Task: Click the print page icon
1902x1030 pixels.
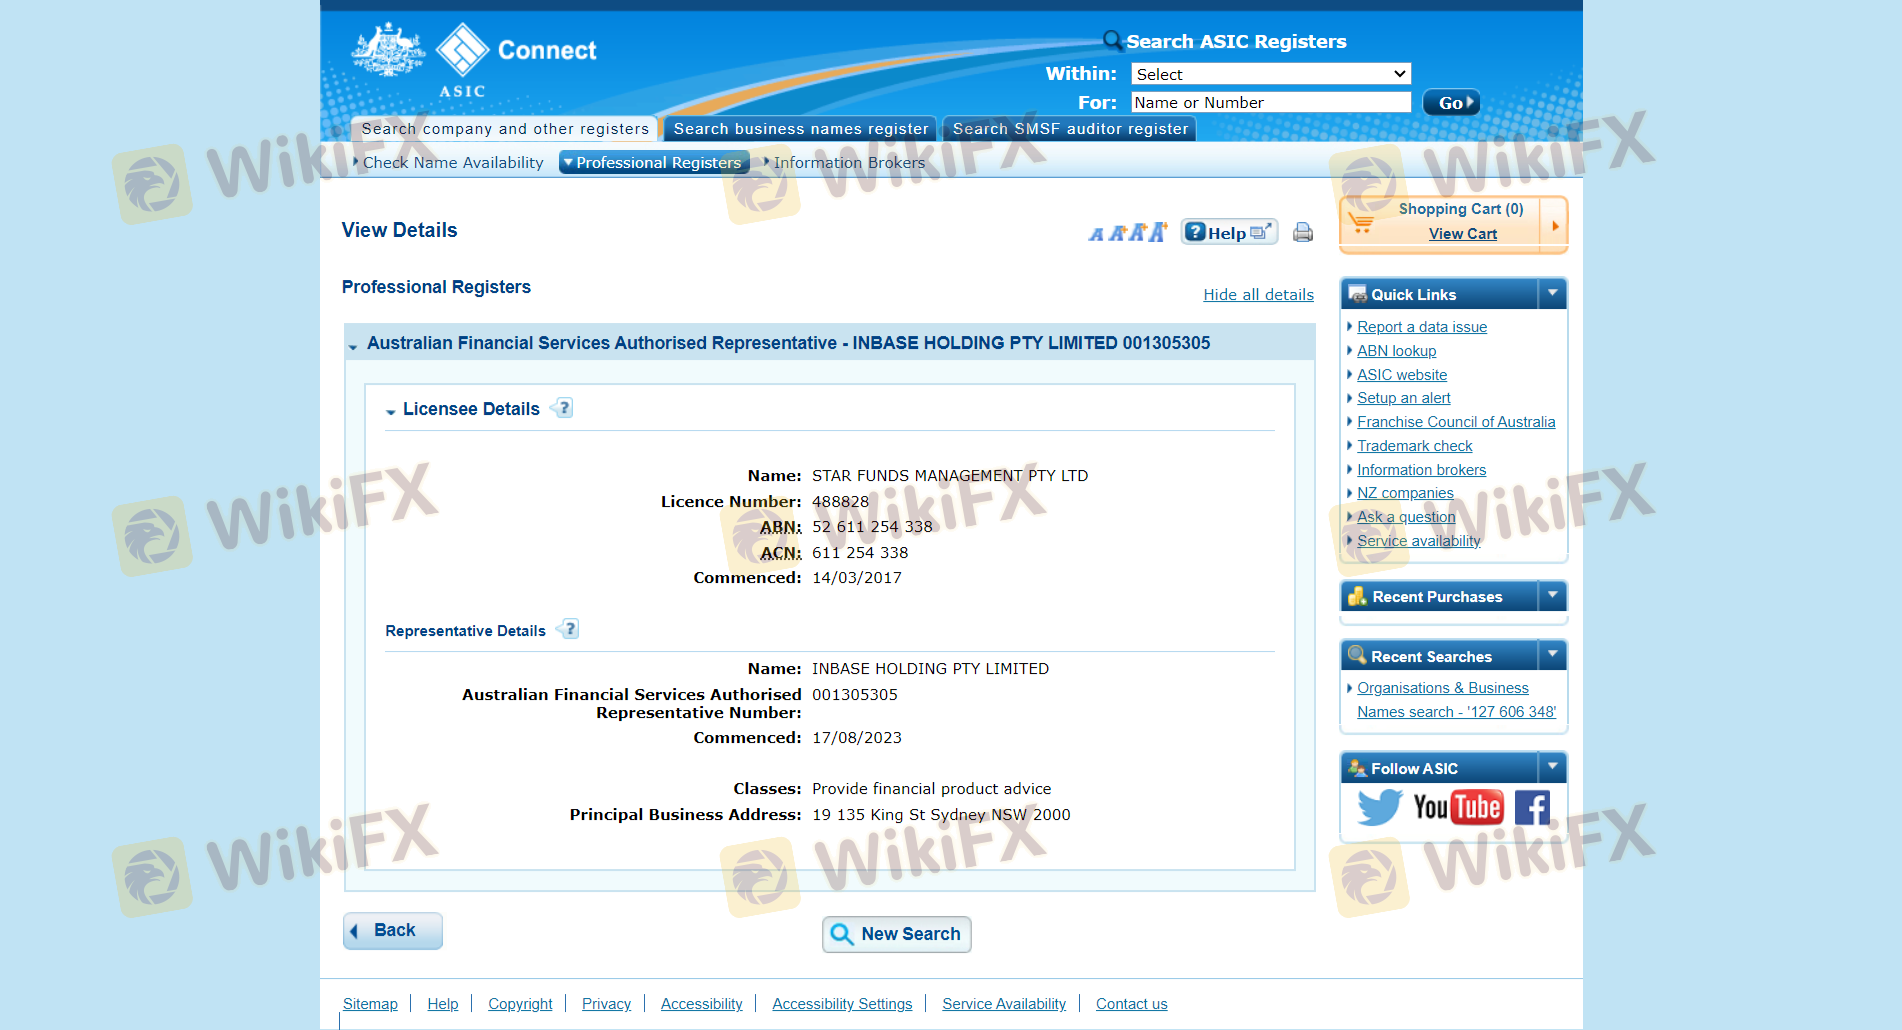Action: 1302,233
